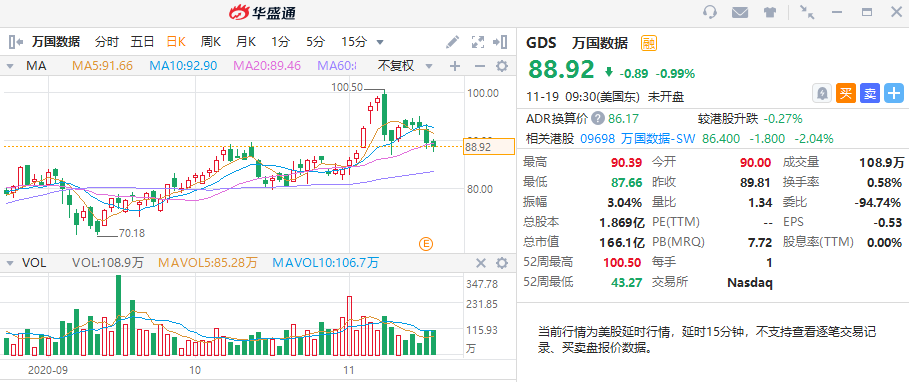Image resolution: width=909 pixels, height=382 pixels.
Task: Collapse left panel next to 万国数据
Action: click(x=16, y=42)
